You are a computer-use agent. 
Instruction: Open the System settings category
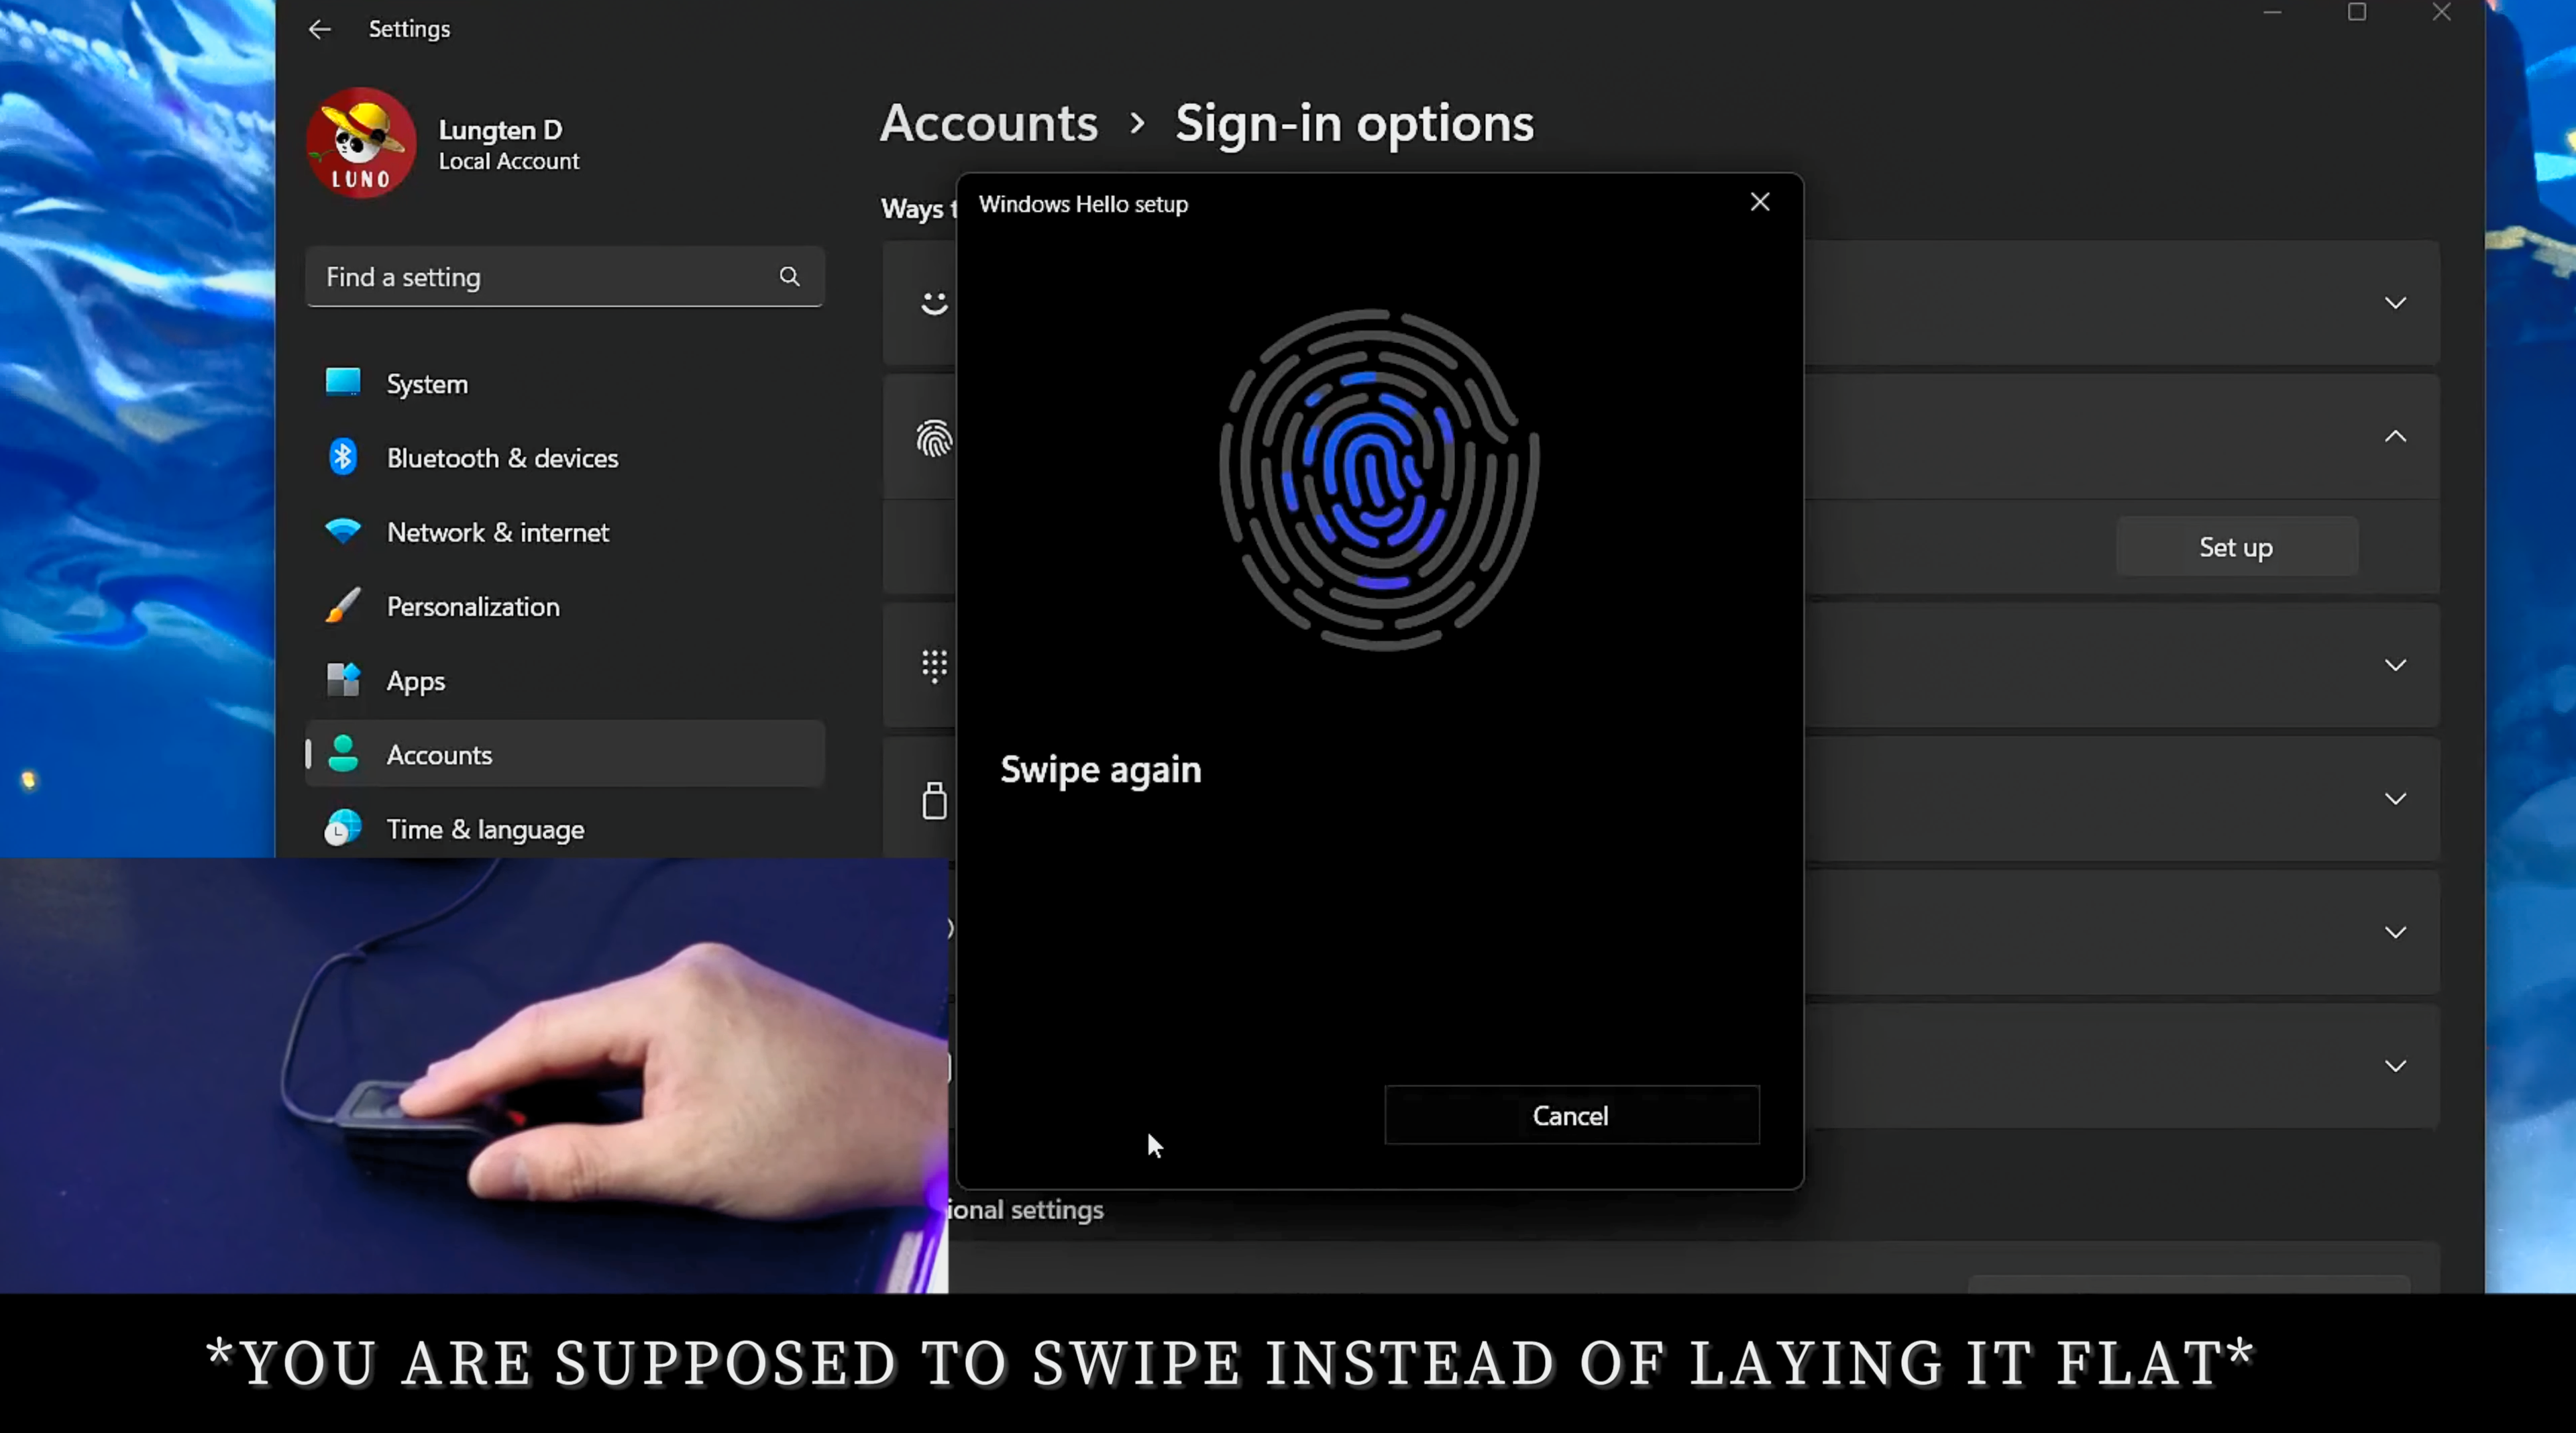(564, 384)
